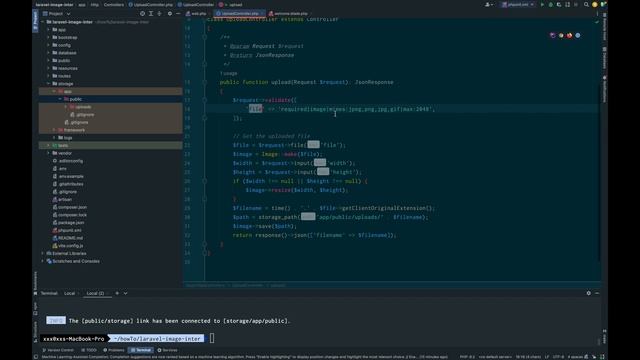Open in PhpStorm browser icon in editor
The image size is (640, 360).
pos(553,36)
